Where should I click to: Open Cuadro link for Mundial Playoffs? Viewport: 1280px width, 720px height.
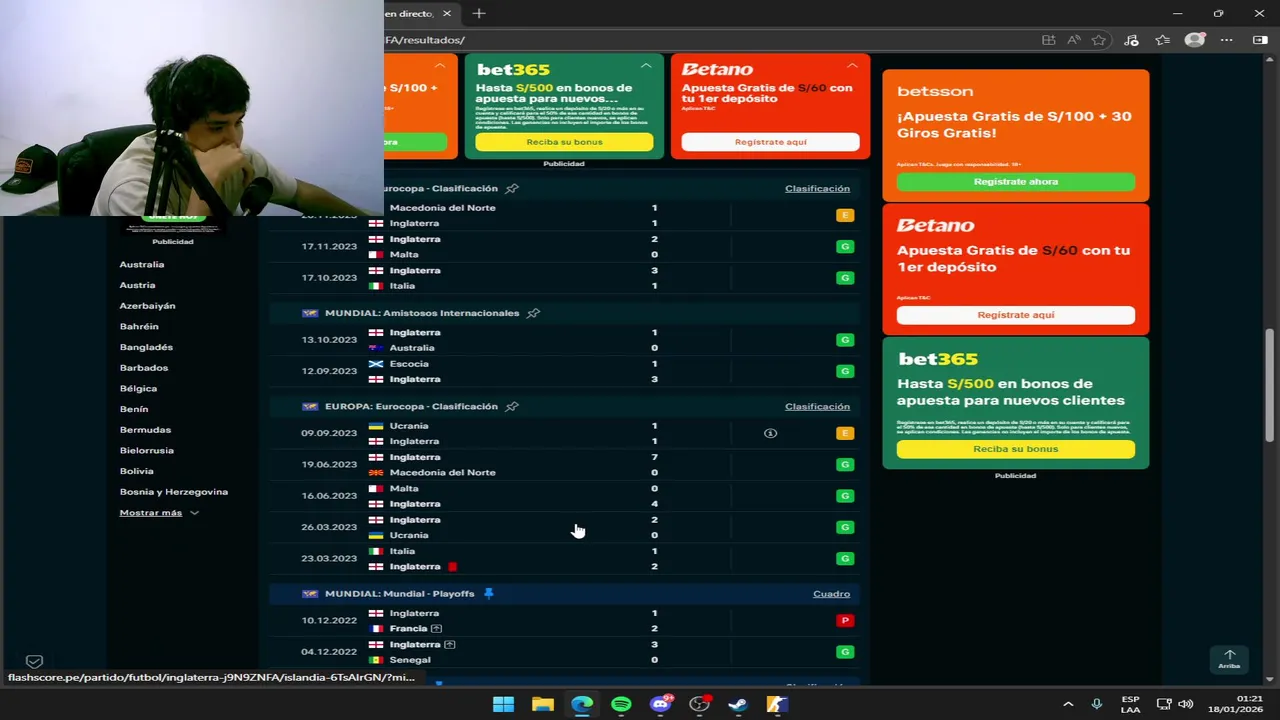click(831, 594)
